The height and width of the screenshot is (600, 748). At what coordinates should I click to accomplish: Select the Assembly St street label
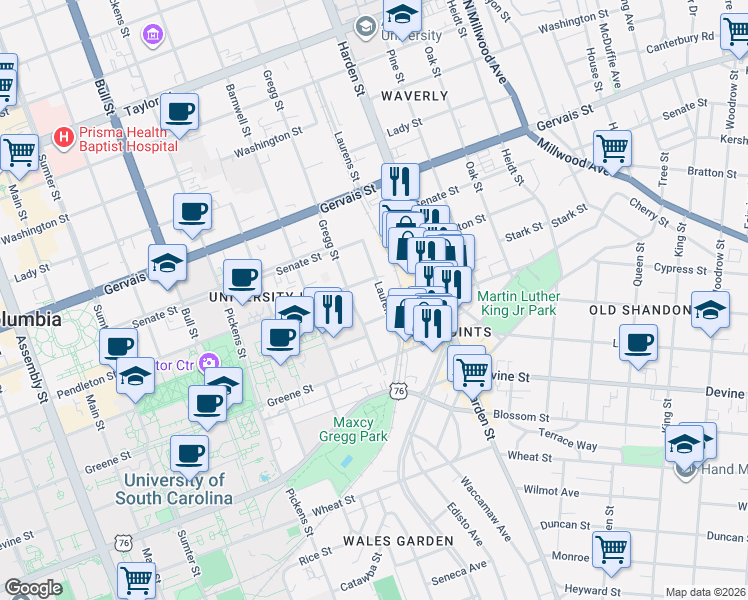click(32, 370)
